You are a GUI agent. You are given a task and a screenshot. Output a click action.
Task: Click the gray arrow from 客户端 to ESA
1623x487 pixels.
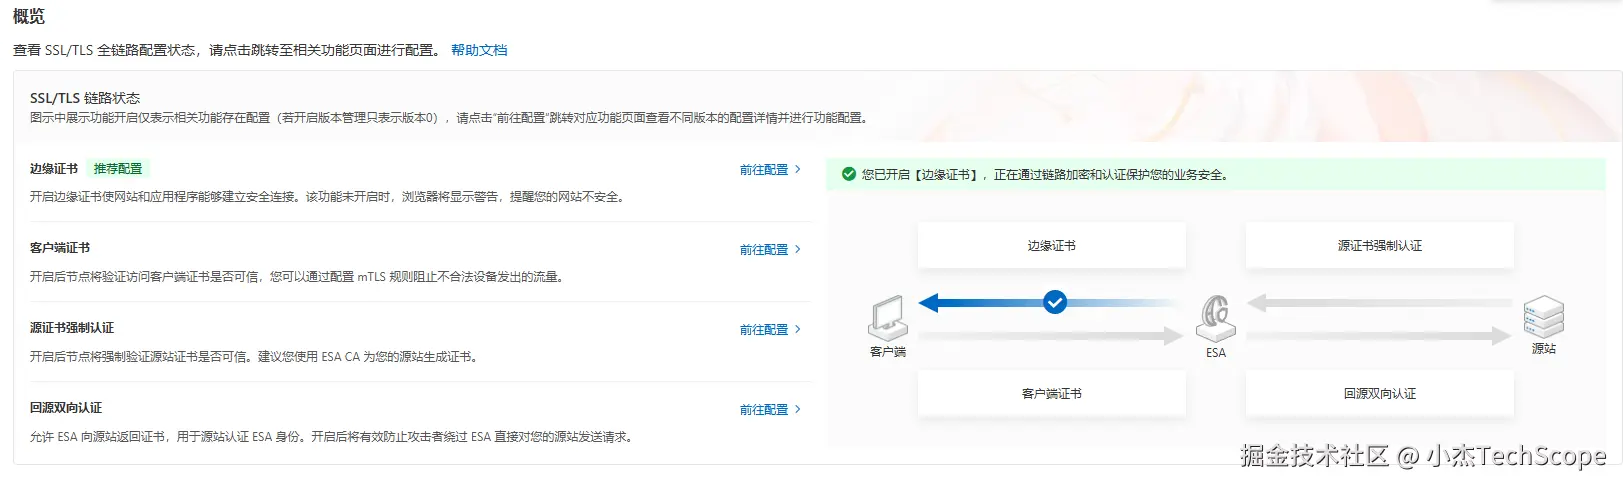coord(1050,336)
